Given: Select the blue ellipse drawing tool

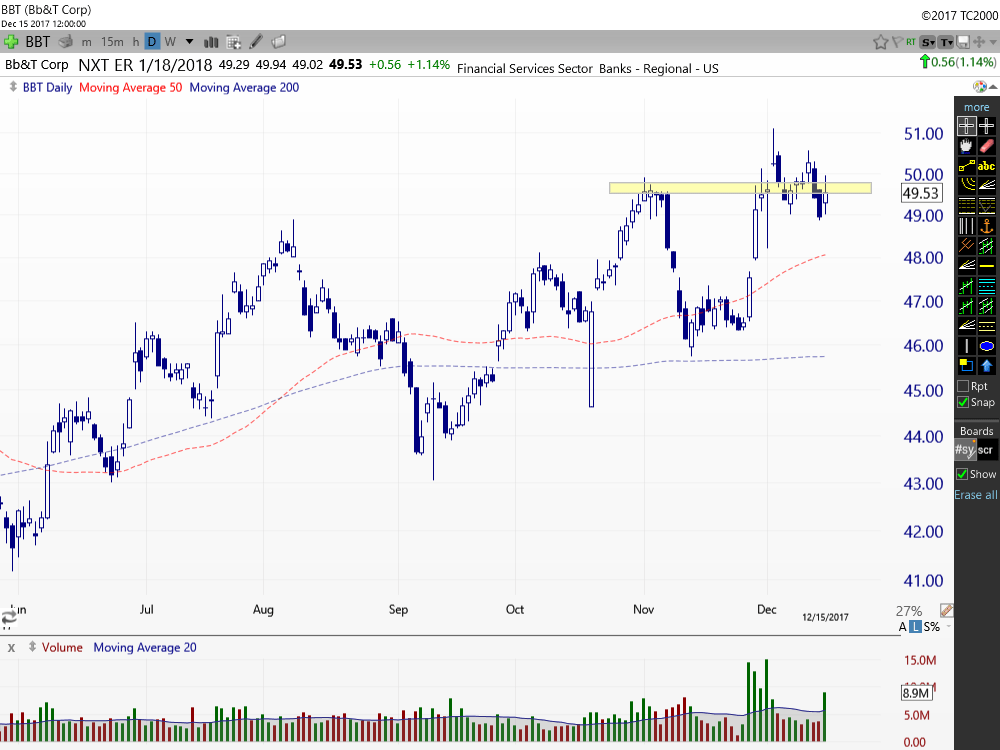Looking at the screenshot, I should click(986, 346).
